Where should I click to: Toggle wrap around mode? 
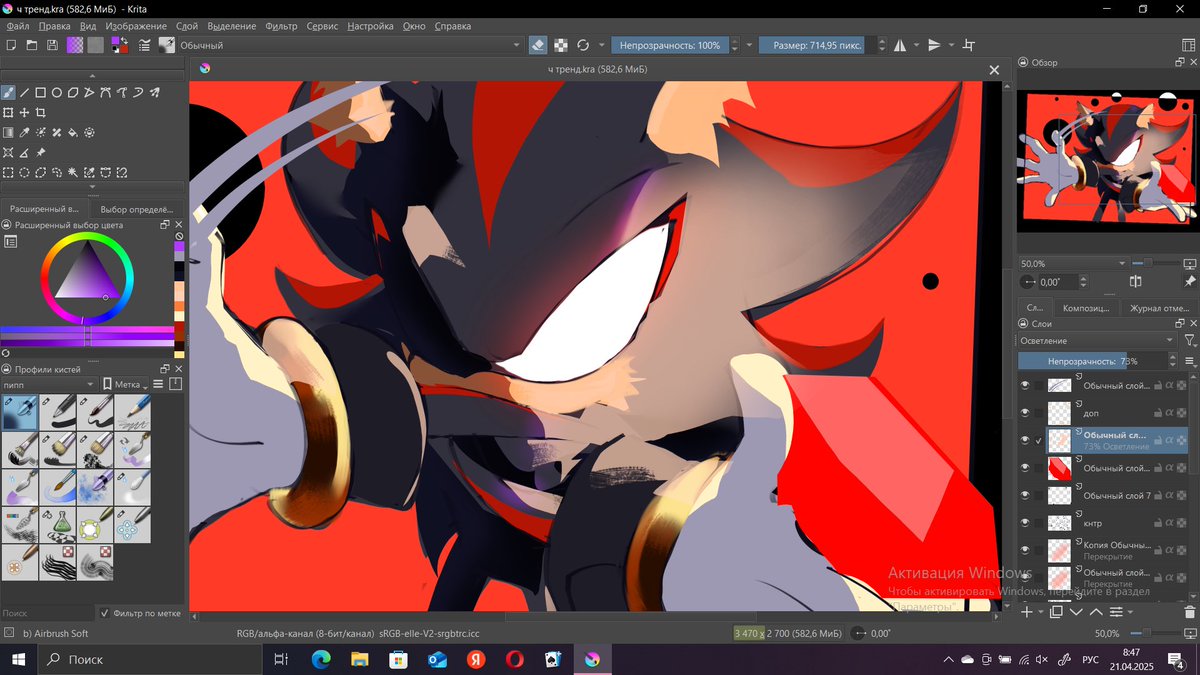[x=969, y=45]
